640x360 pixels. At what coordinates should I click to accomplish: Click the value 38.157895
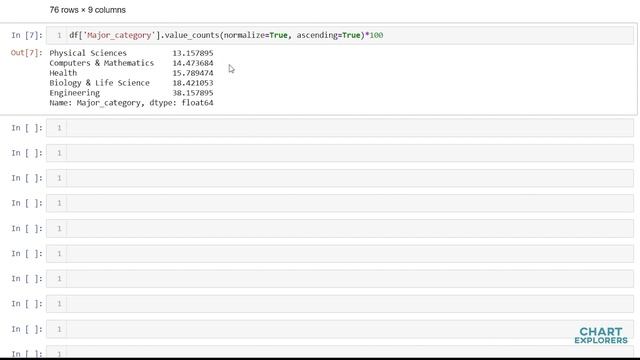(193, 93)
